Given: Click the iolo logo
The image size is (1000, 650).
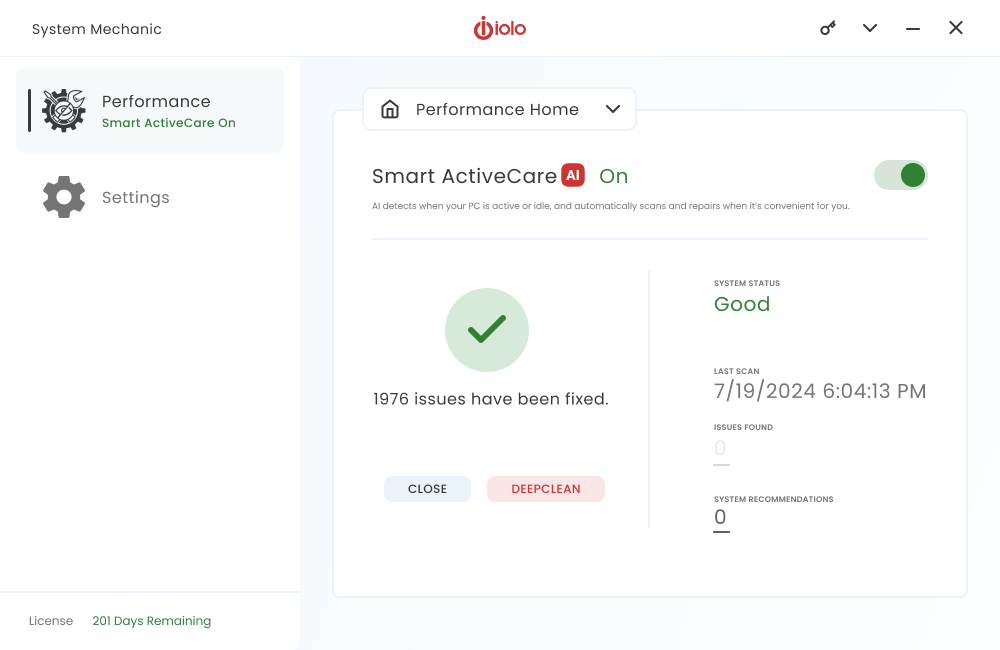Looking at the screenshot, I should tap(499, 28).
